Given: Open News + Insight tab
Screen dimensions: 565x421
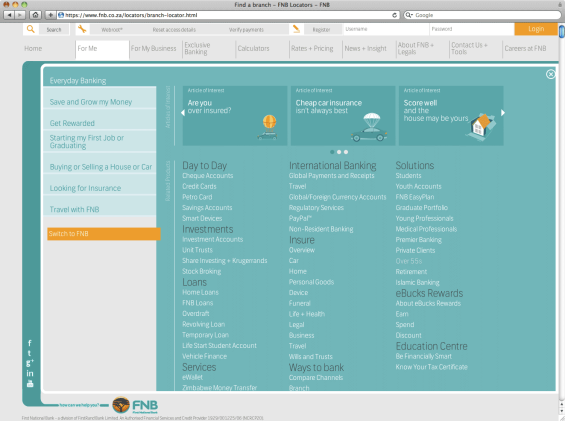Looking at the screenshot, I should point(365,49).
